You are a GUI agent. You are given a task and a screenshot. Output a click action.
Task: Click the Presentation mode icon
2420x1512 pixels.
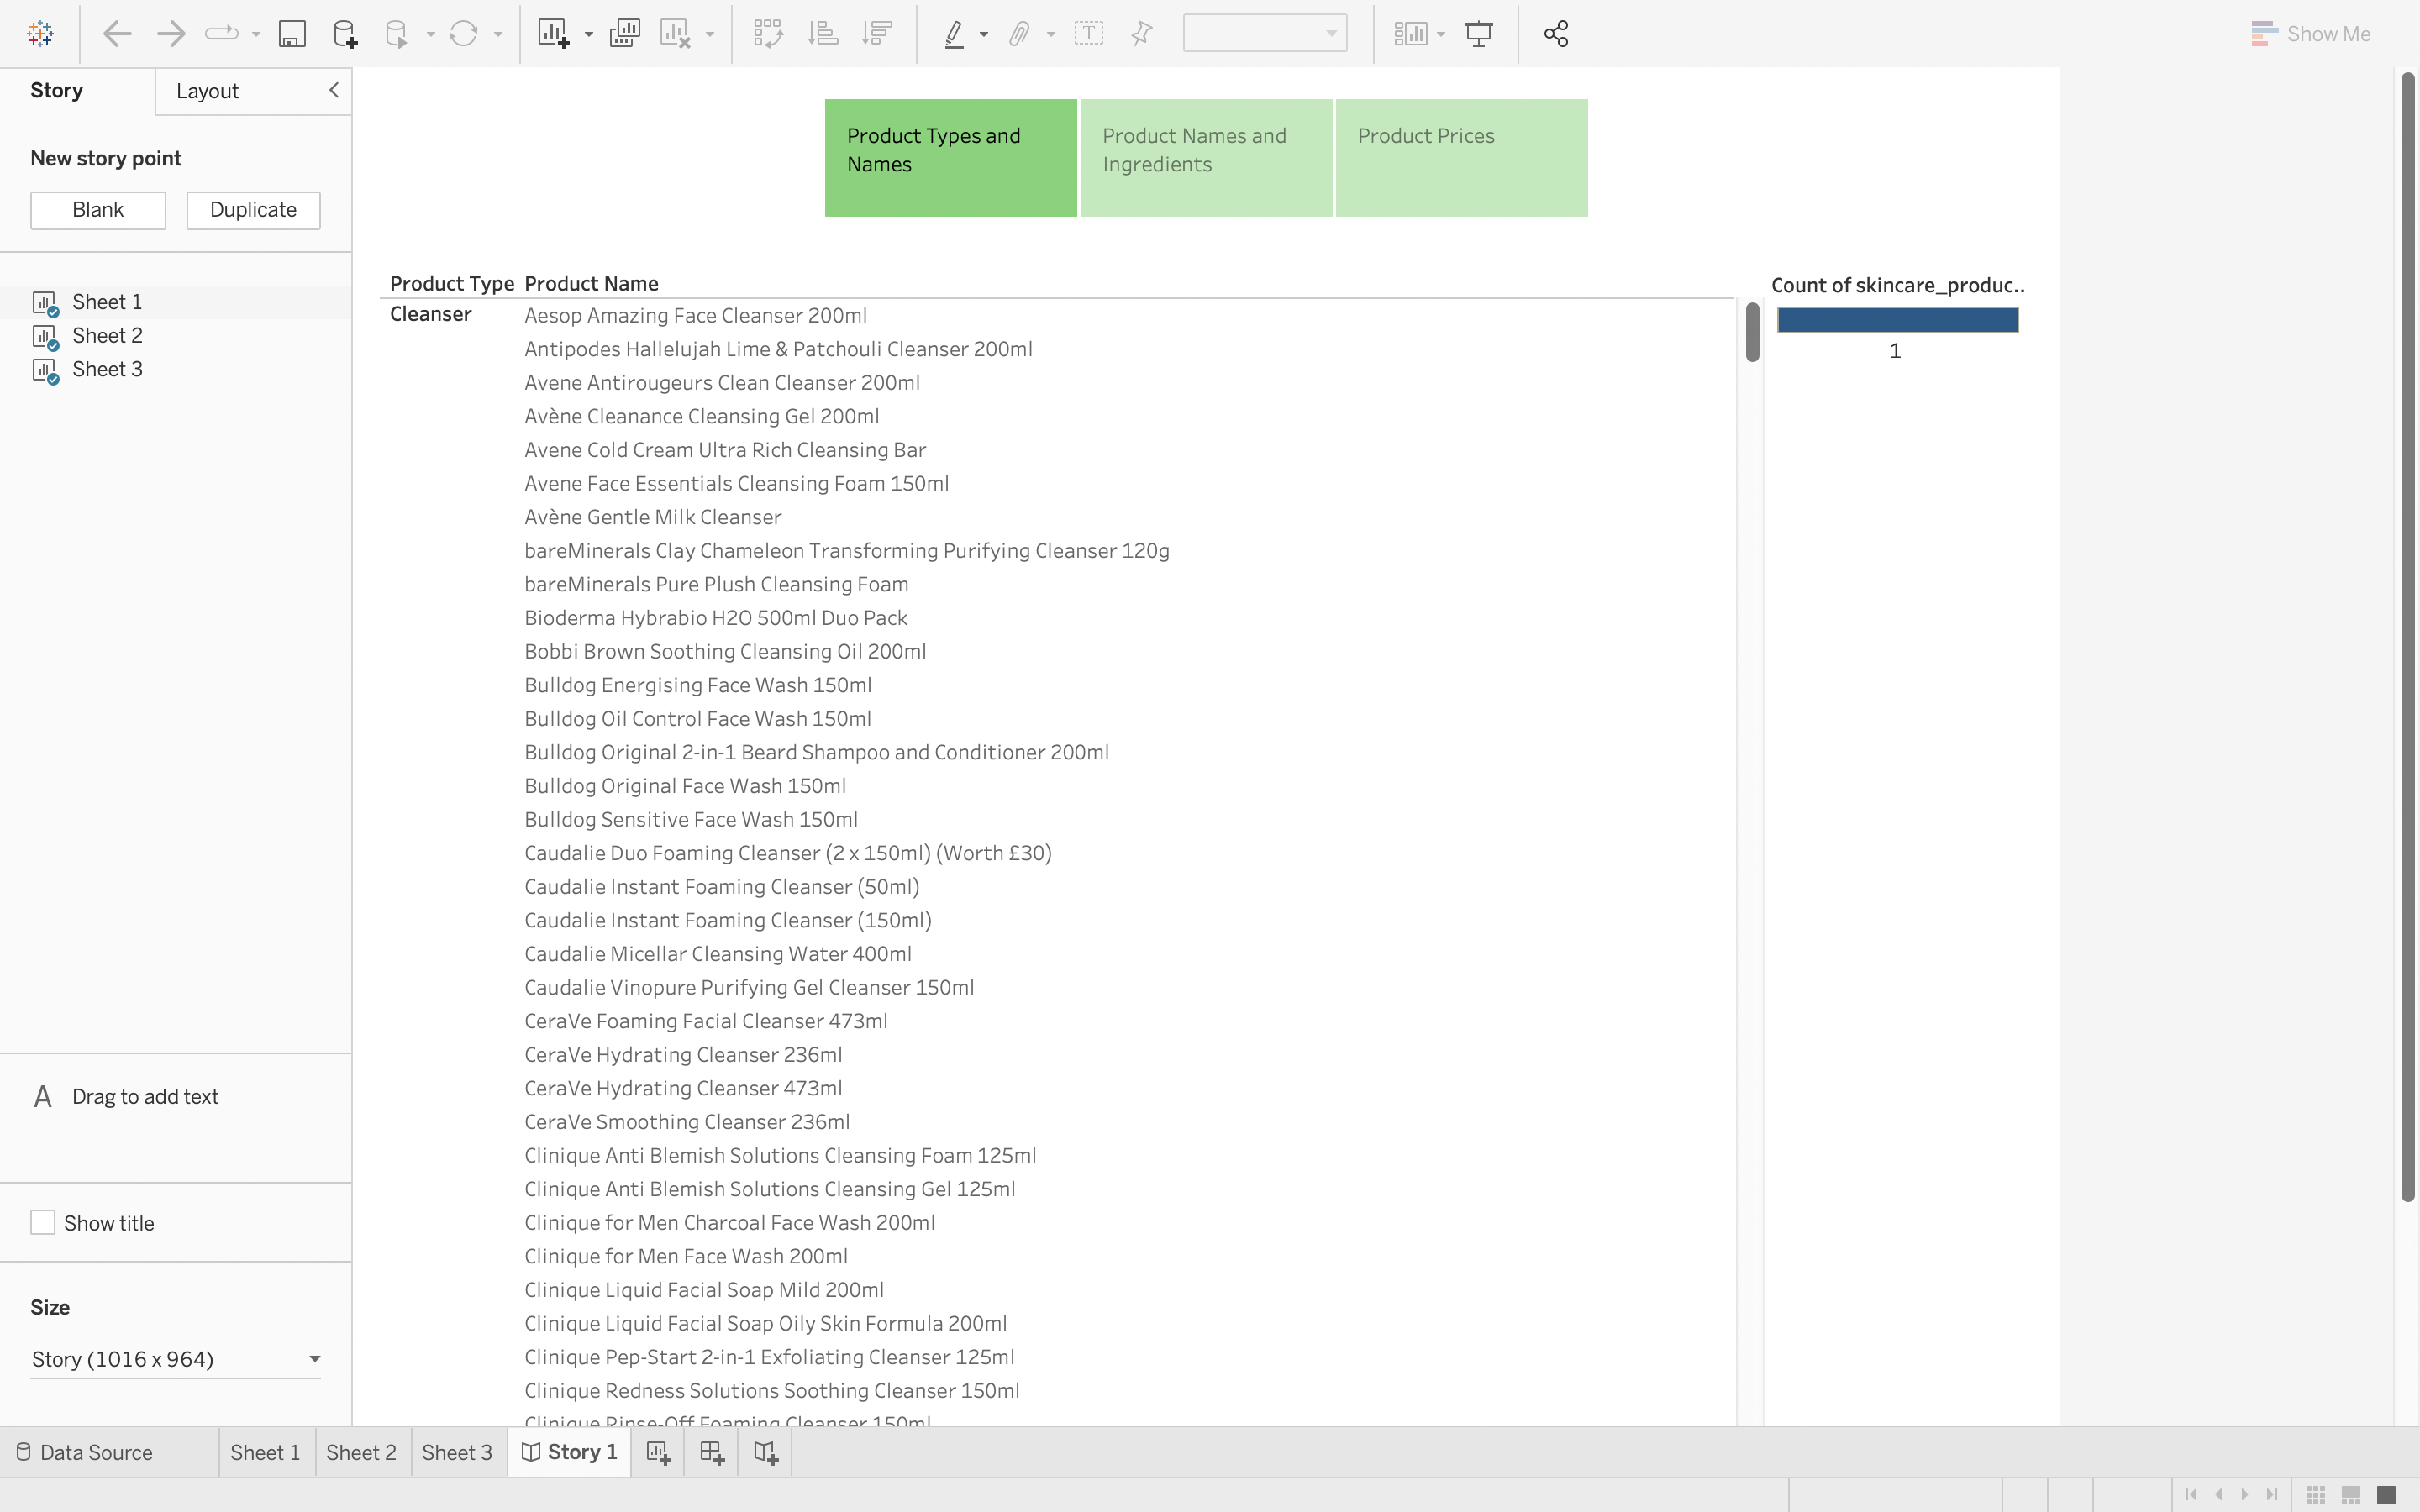point(1479,34)
